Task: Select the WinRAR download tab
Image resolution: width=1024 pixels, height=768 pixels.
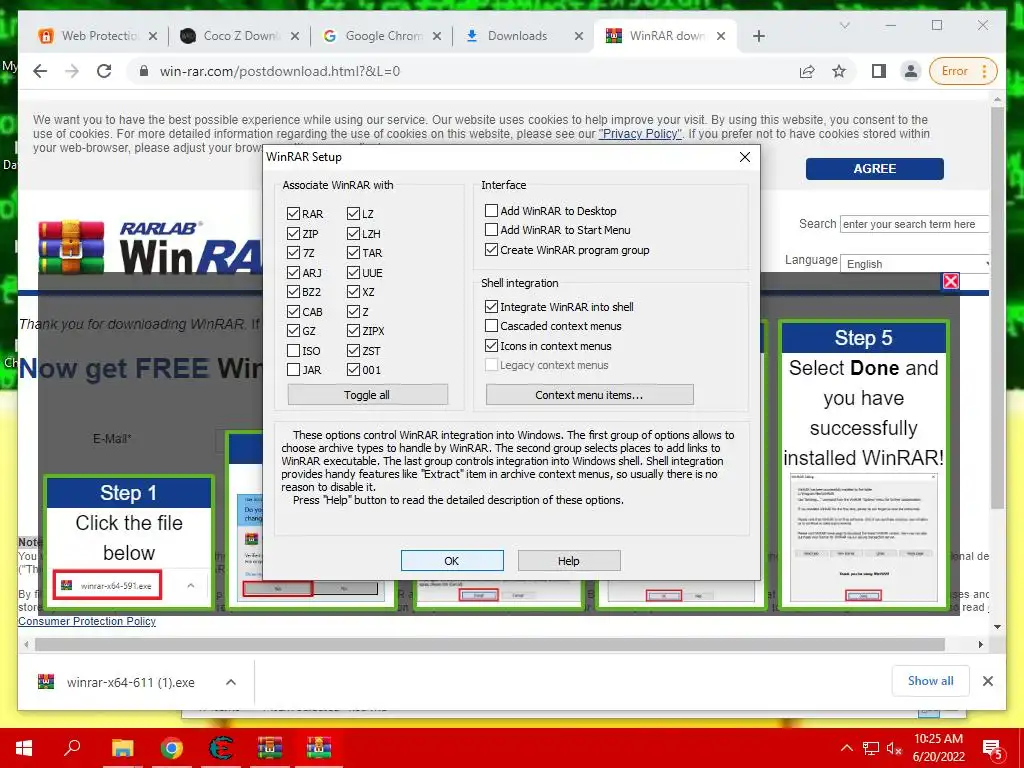Action: tap(665, 36)
